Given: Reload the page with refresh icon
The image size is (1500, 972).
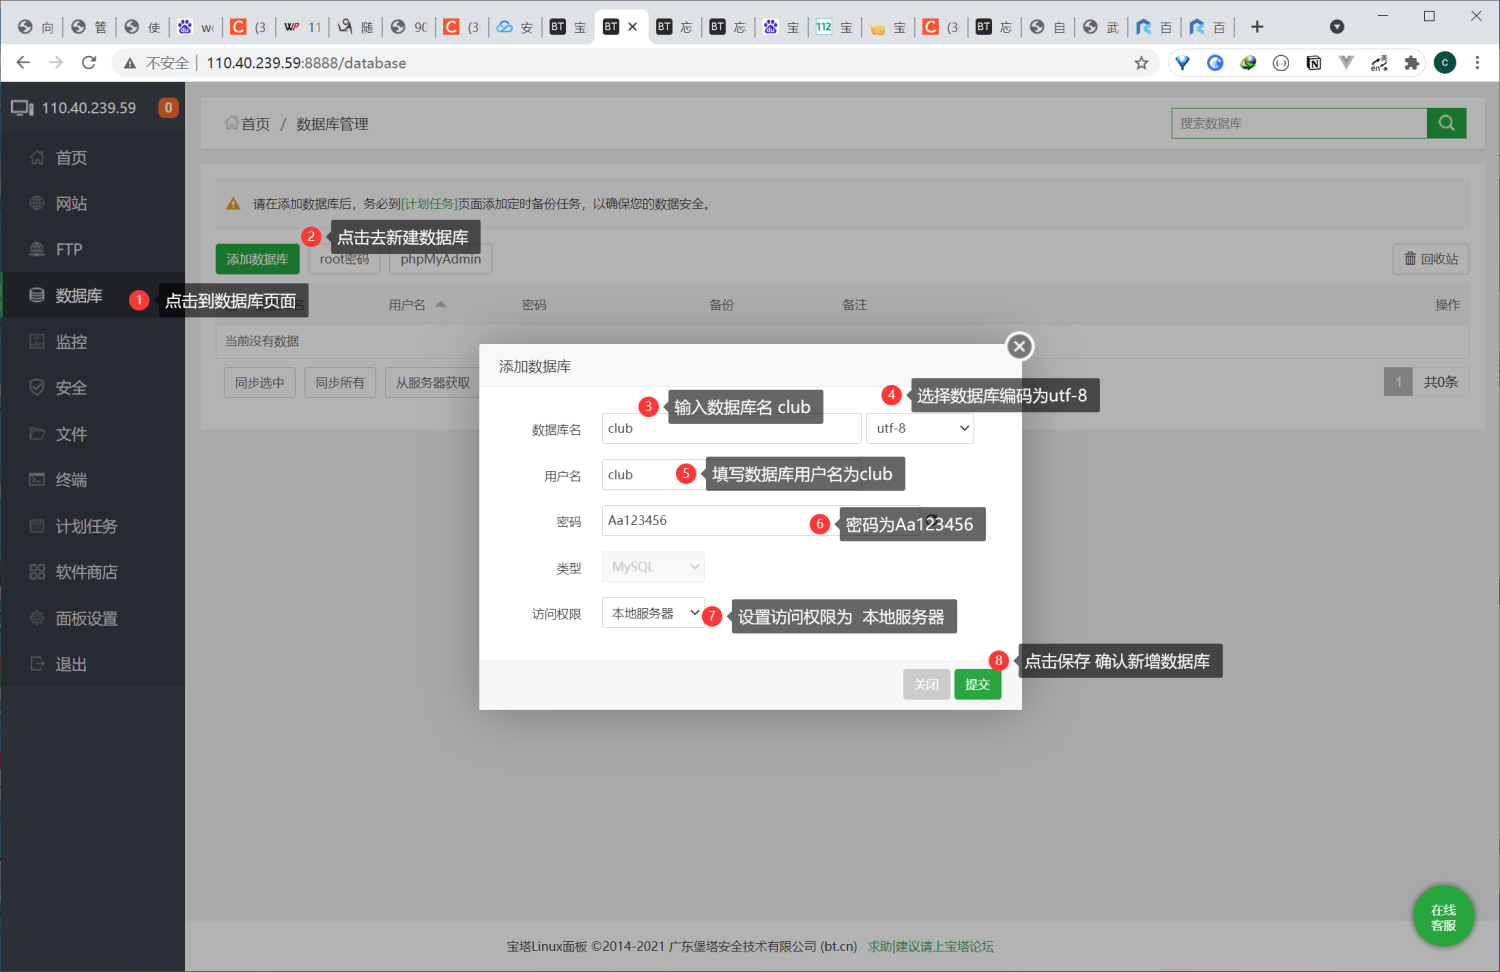Looking at the screenshot, I should pos(89,63).
